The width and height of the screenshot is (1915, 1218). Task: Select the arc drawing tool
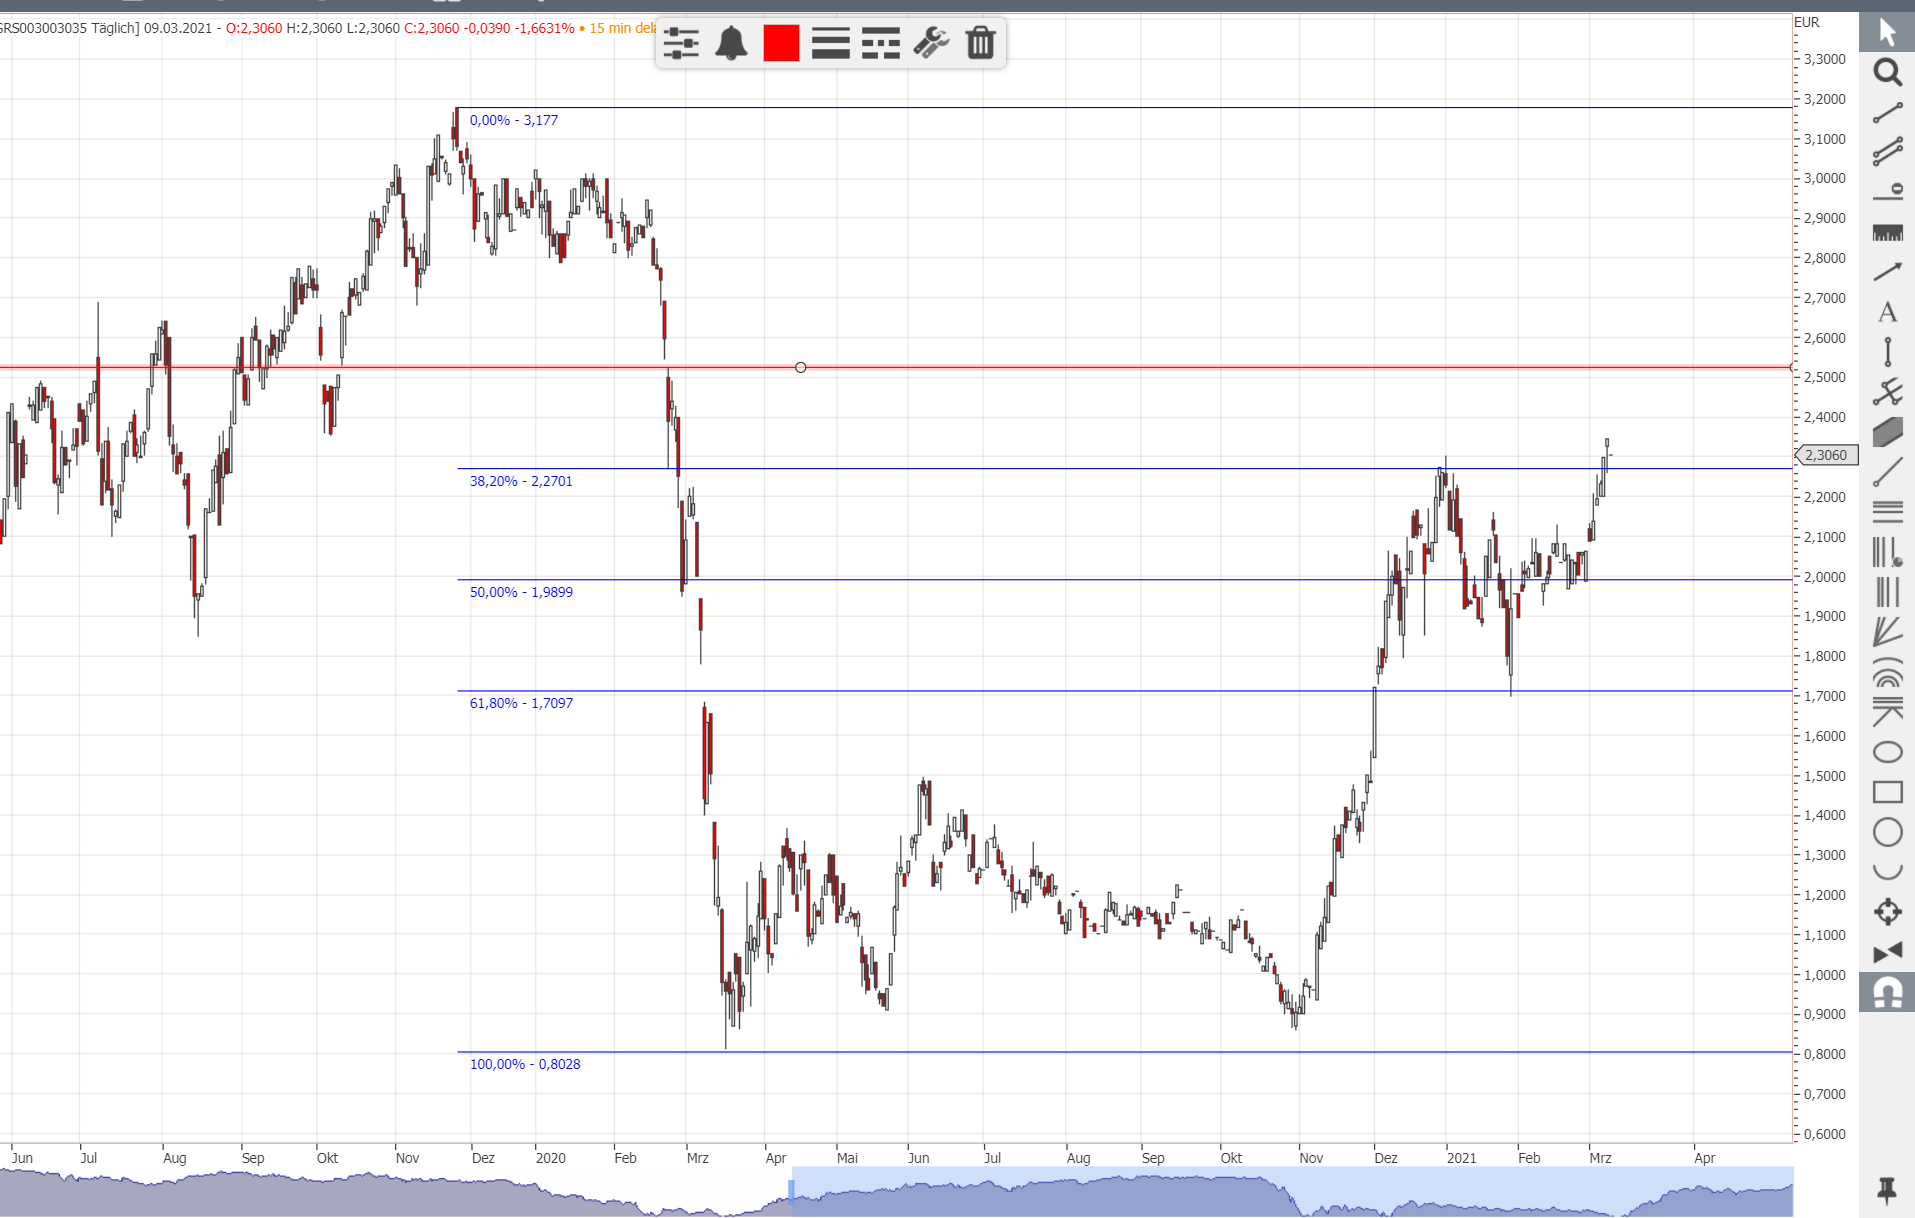[x=1887, y=872]
